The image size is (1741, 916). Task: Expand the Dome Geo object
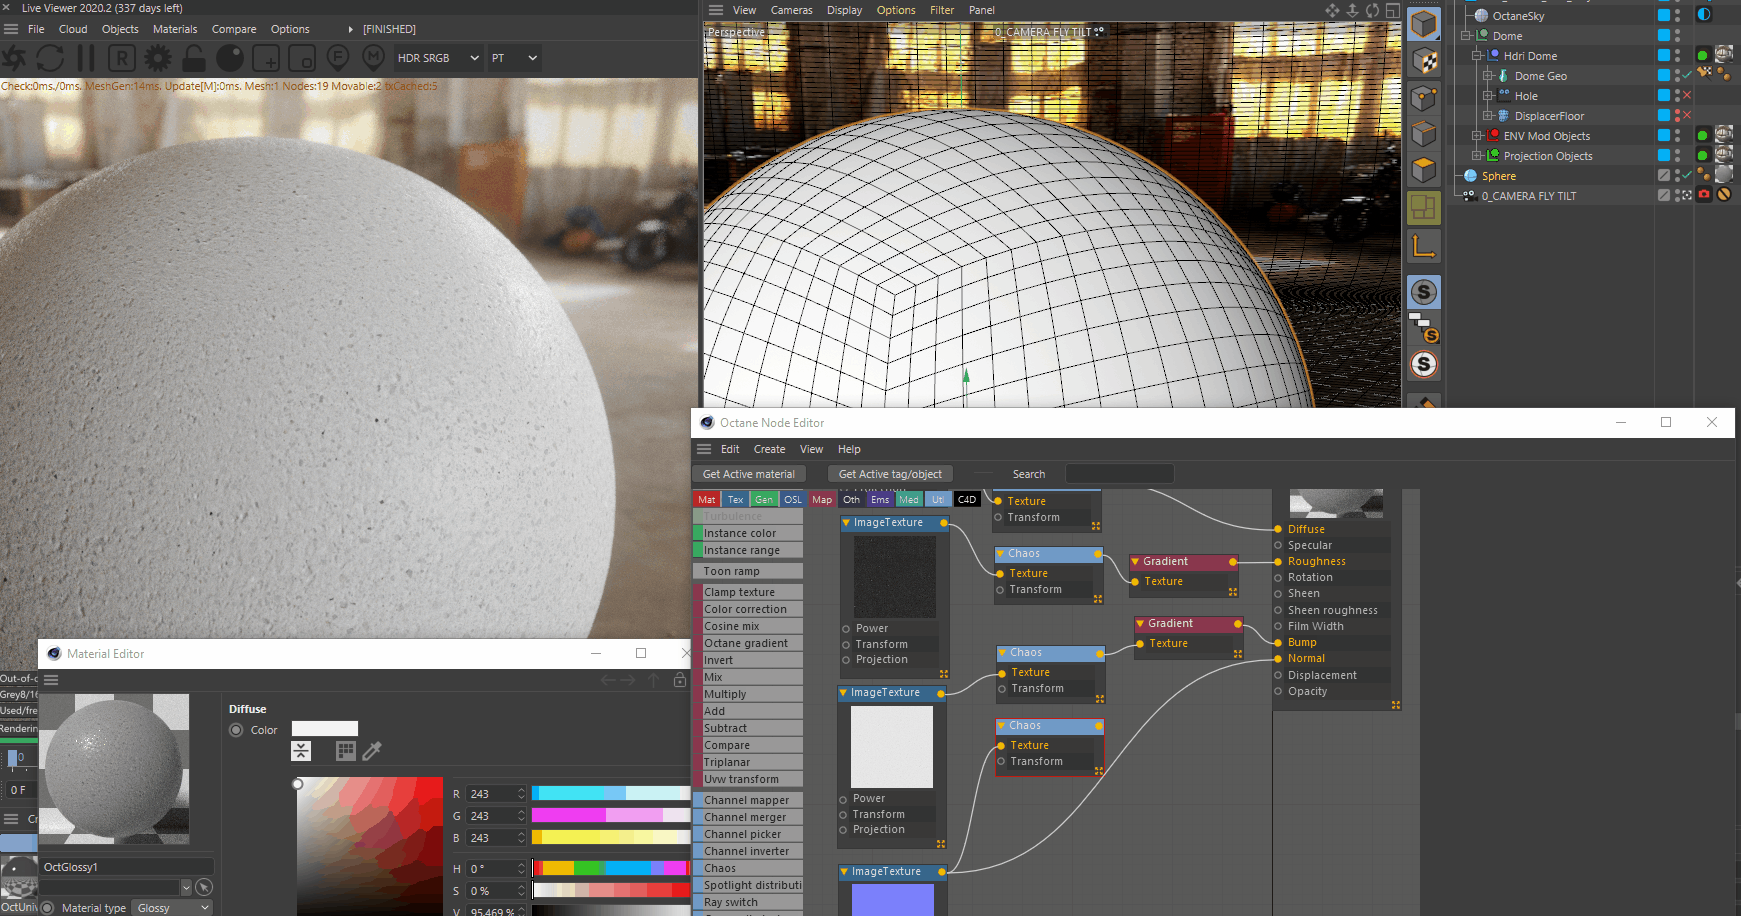tap(1488, 76)
